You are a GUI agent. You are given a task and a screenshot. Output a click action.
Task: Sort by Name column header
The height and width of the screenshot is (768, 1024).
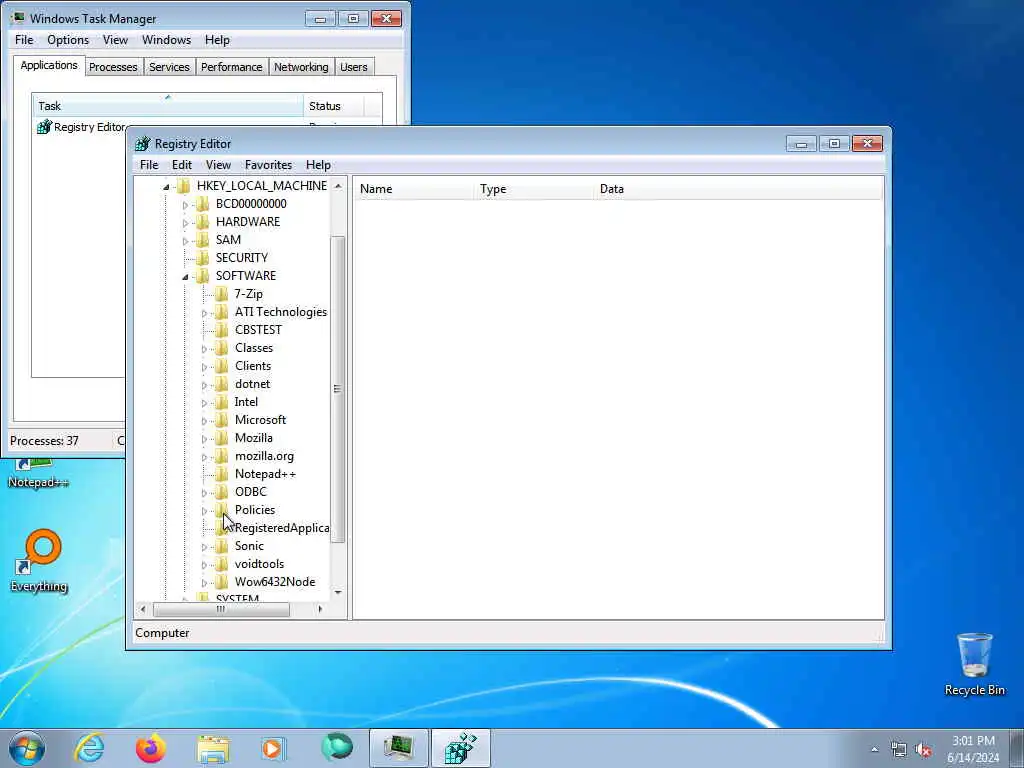coord(413,189)
